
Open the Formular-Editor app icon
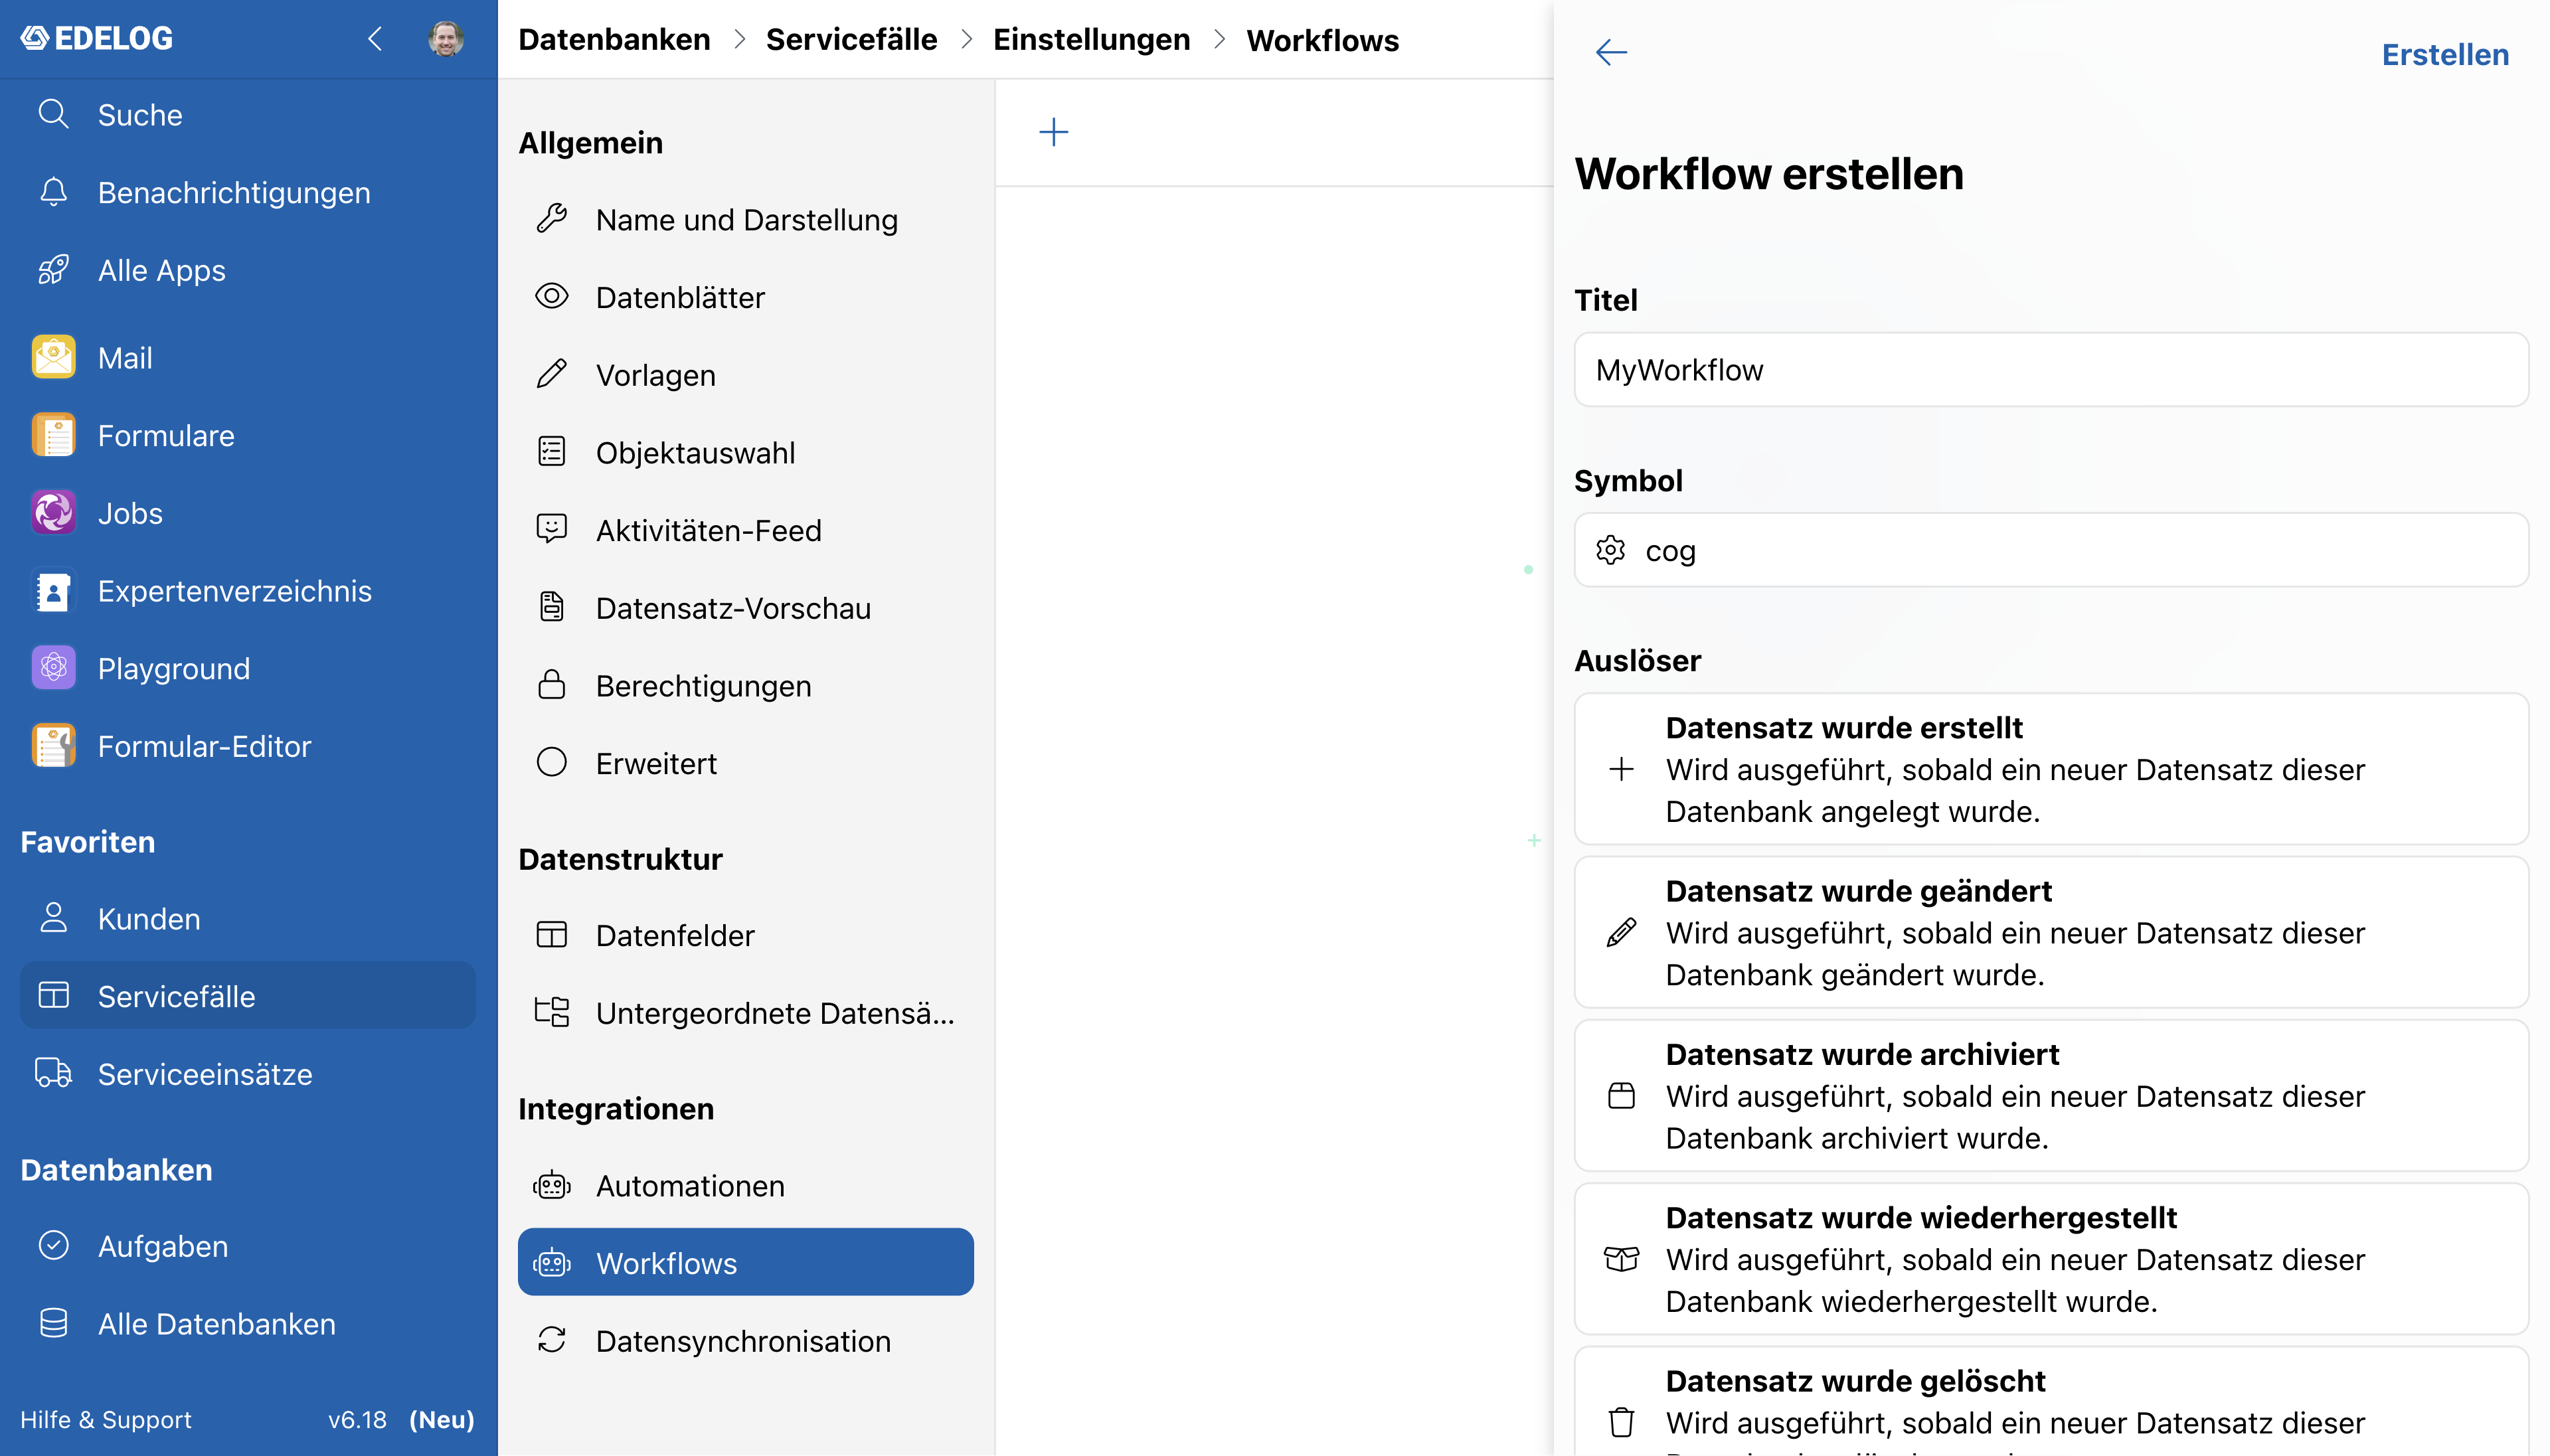coord(53,746)
